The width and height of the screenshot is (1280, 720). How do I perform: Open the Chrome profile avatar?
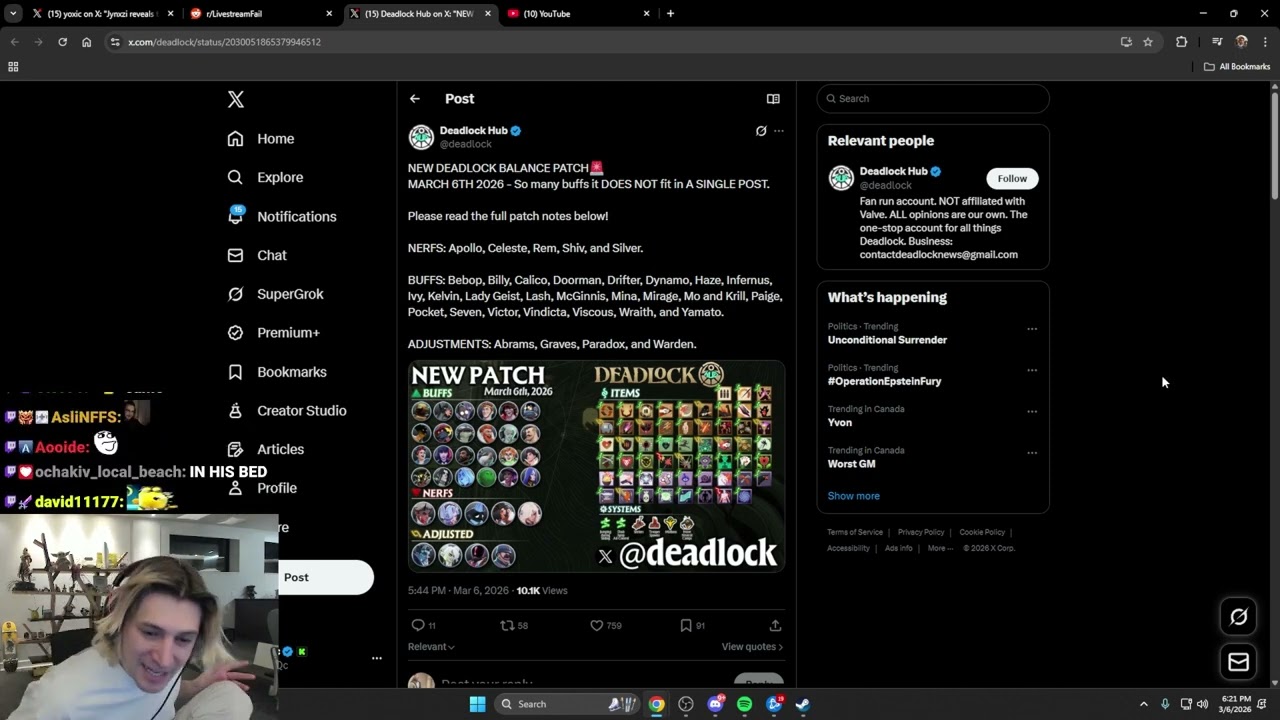[1241, 42]
